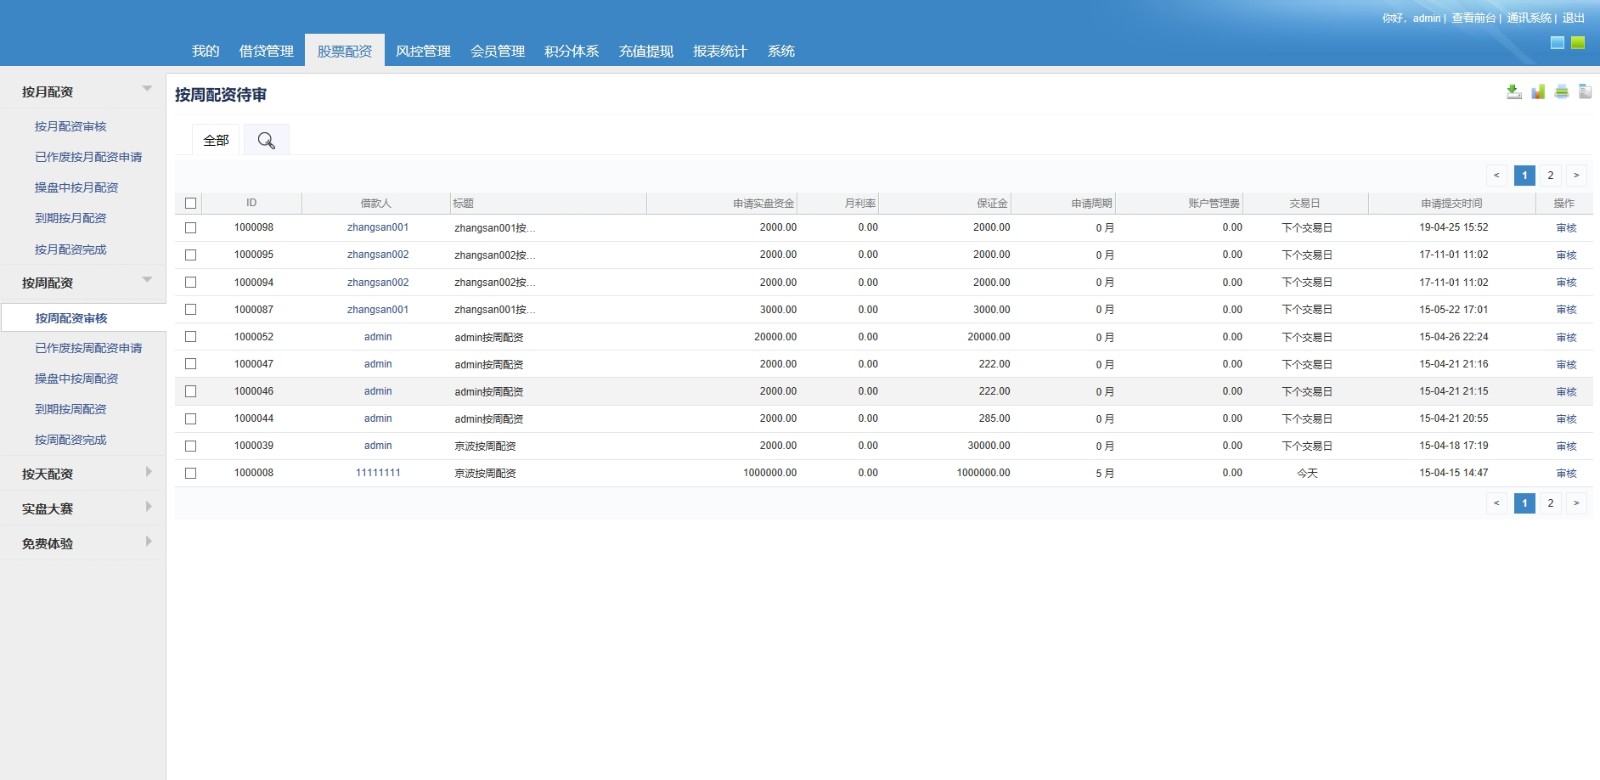The image size is (1600, 780).
Task: Click the magnifier search tab icon
Action: tap(266, 140)
